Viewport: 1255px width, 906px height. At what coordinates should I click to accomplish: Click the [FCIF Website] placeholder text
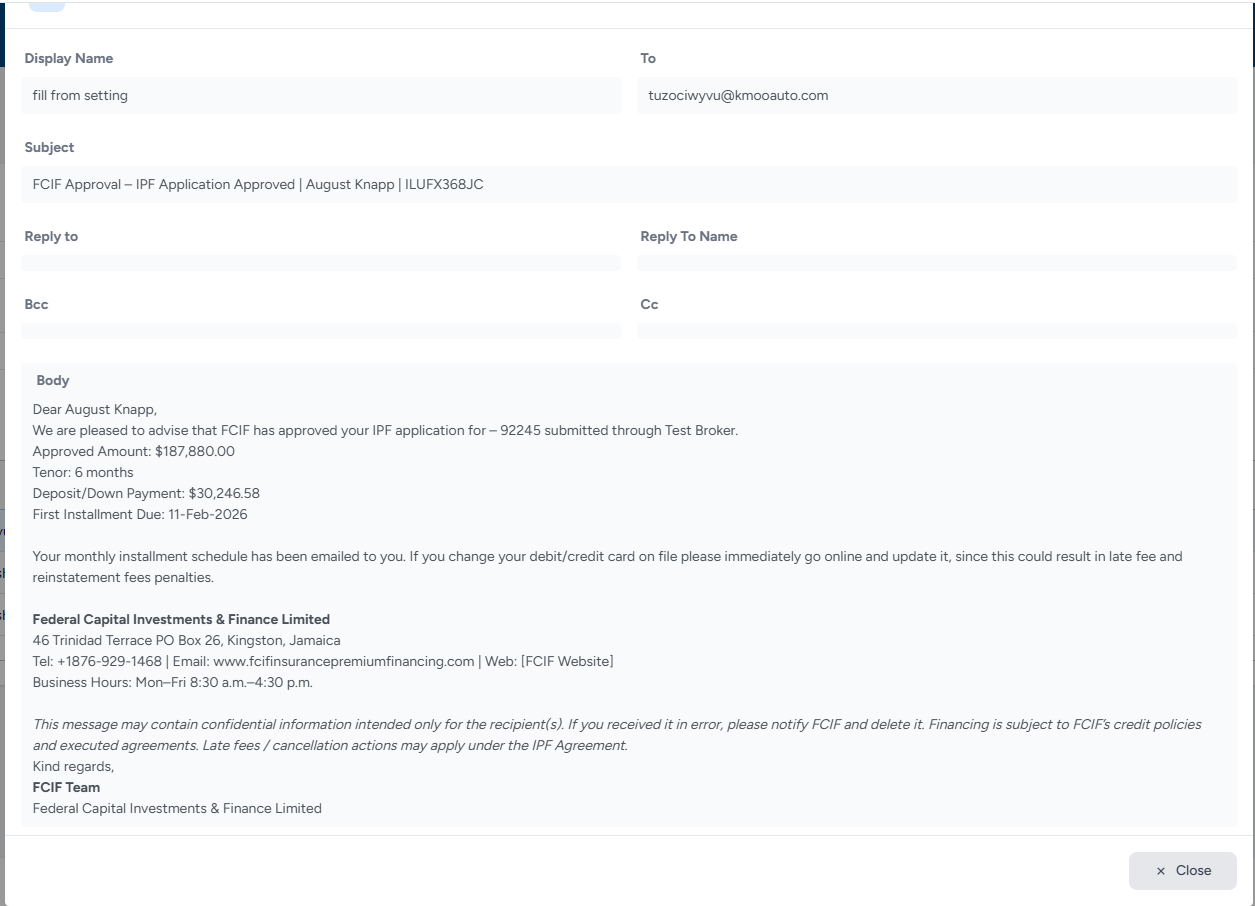(567, 661)
